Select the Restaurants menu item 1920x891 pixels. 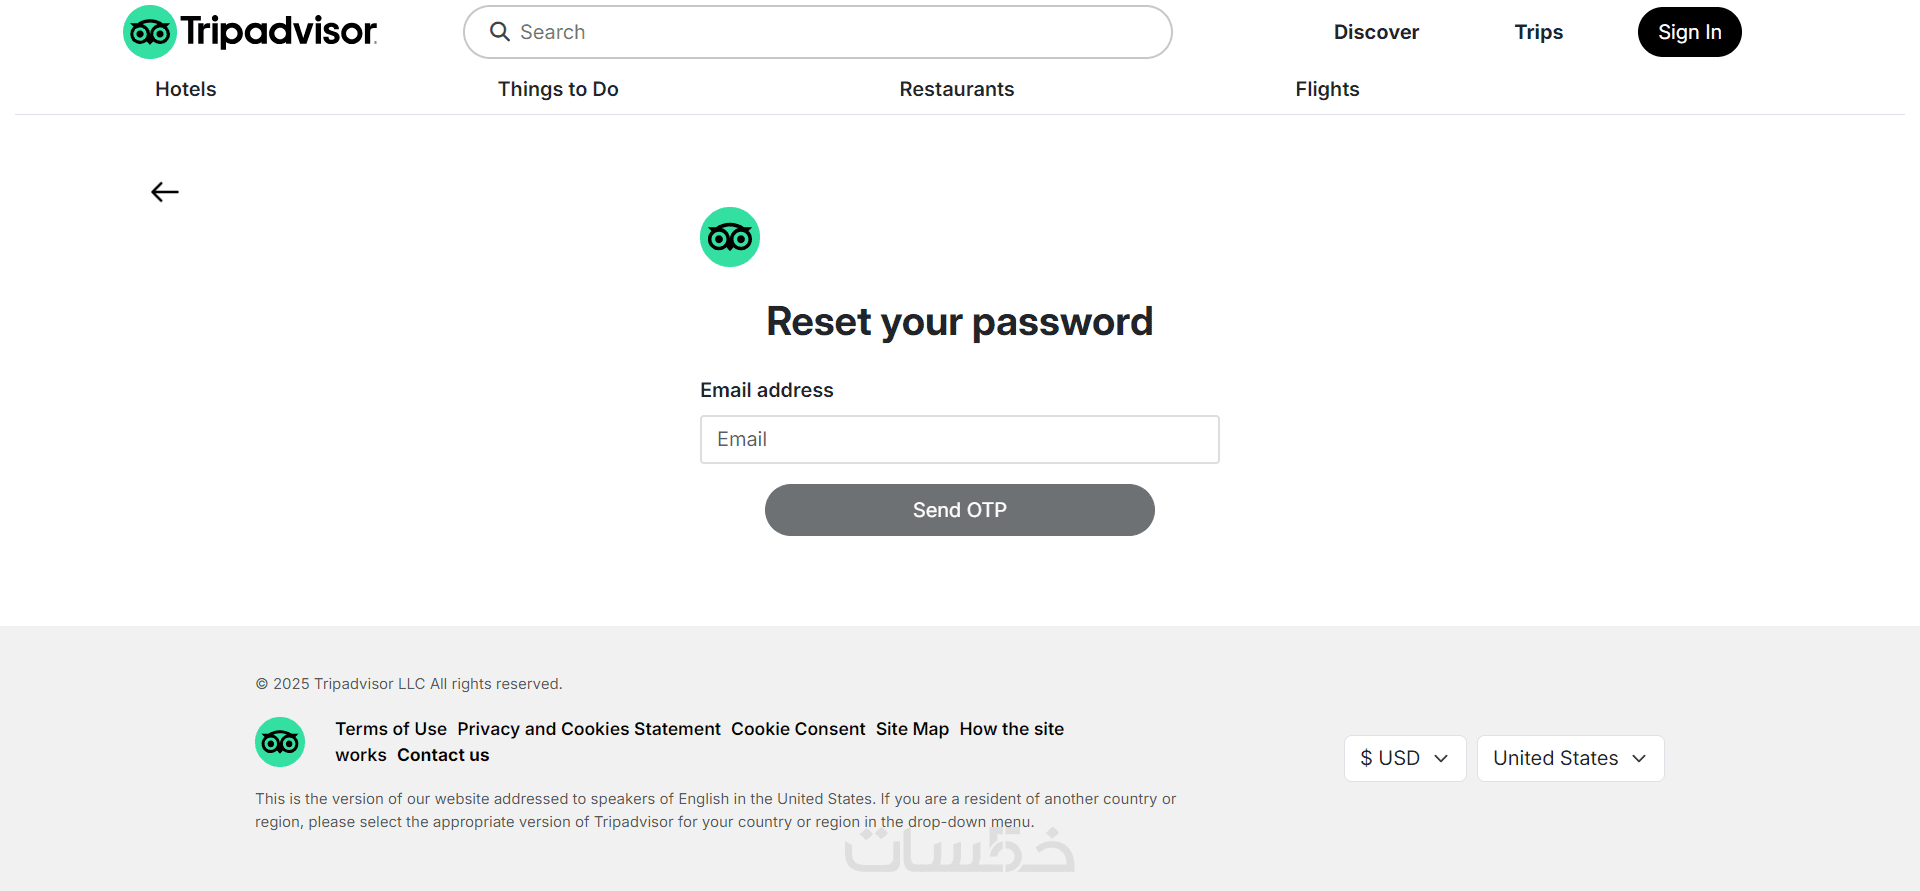coord(957,89)
